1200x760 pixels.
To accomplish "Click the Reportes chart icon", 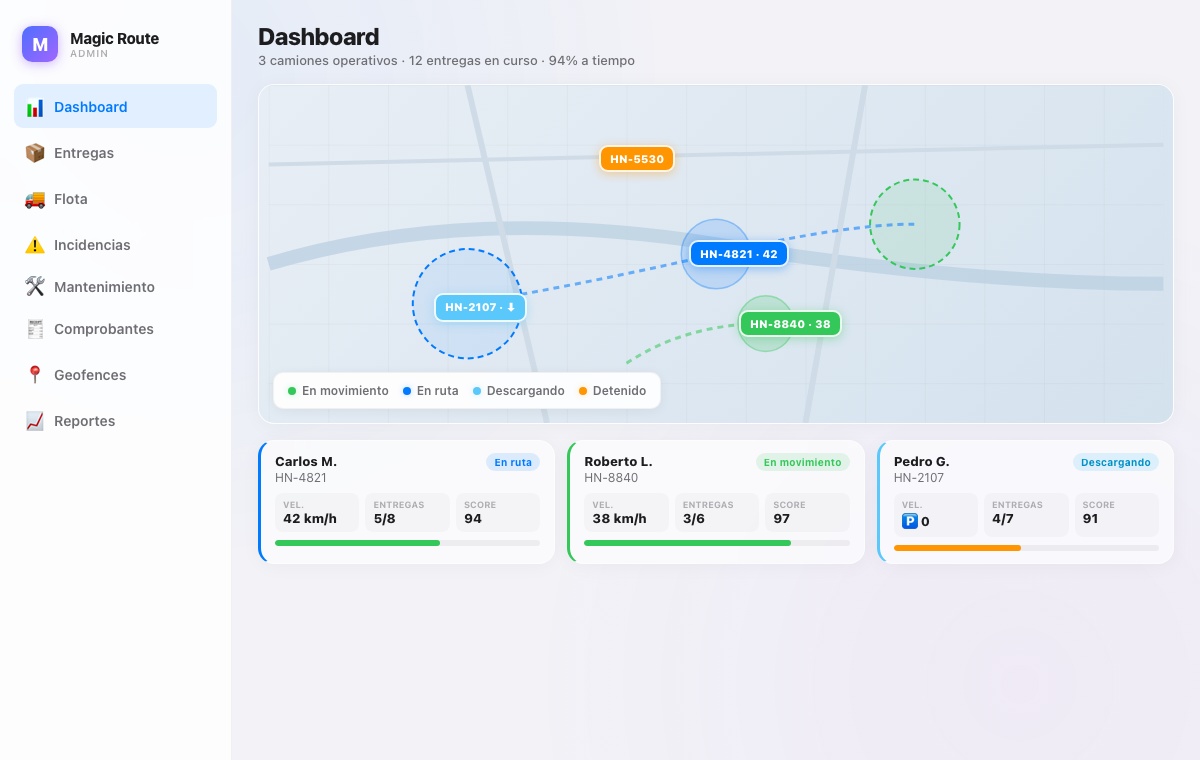I will click(35, 421).
